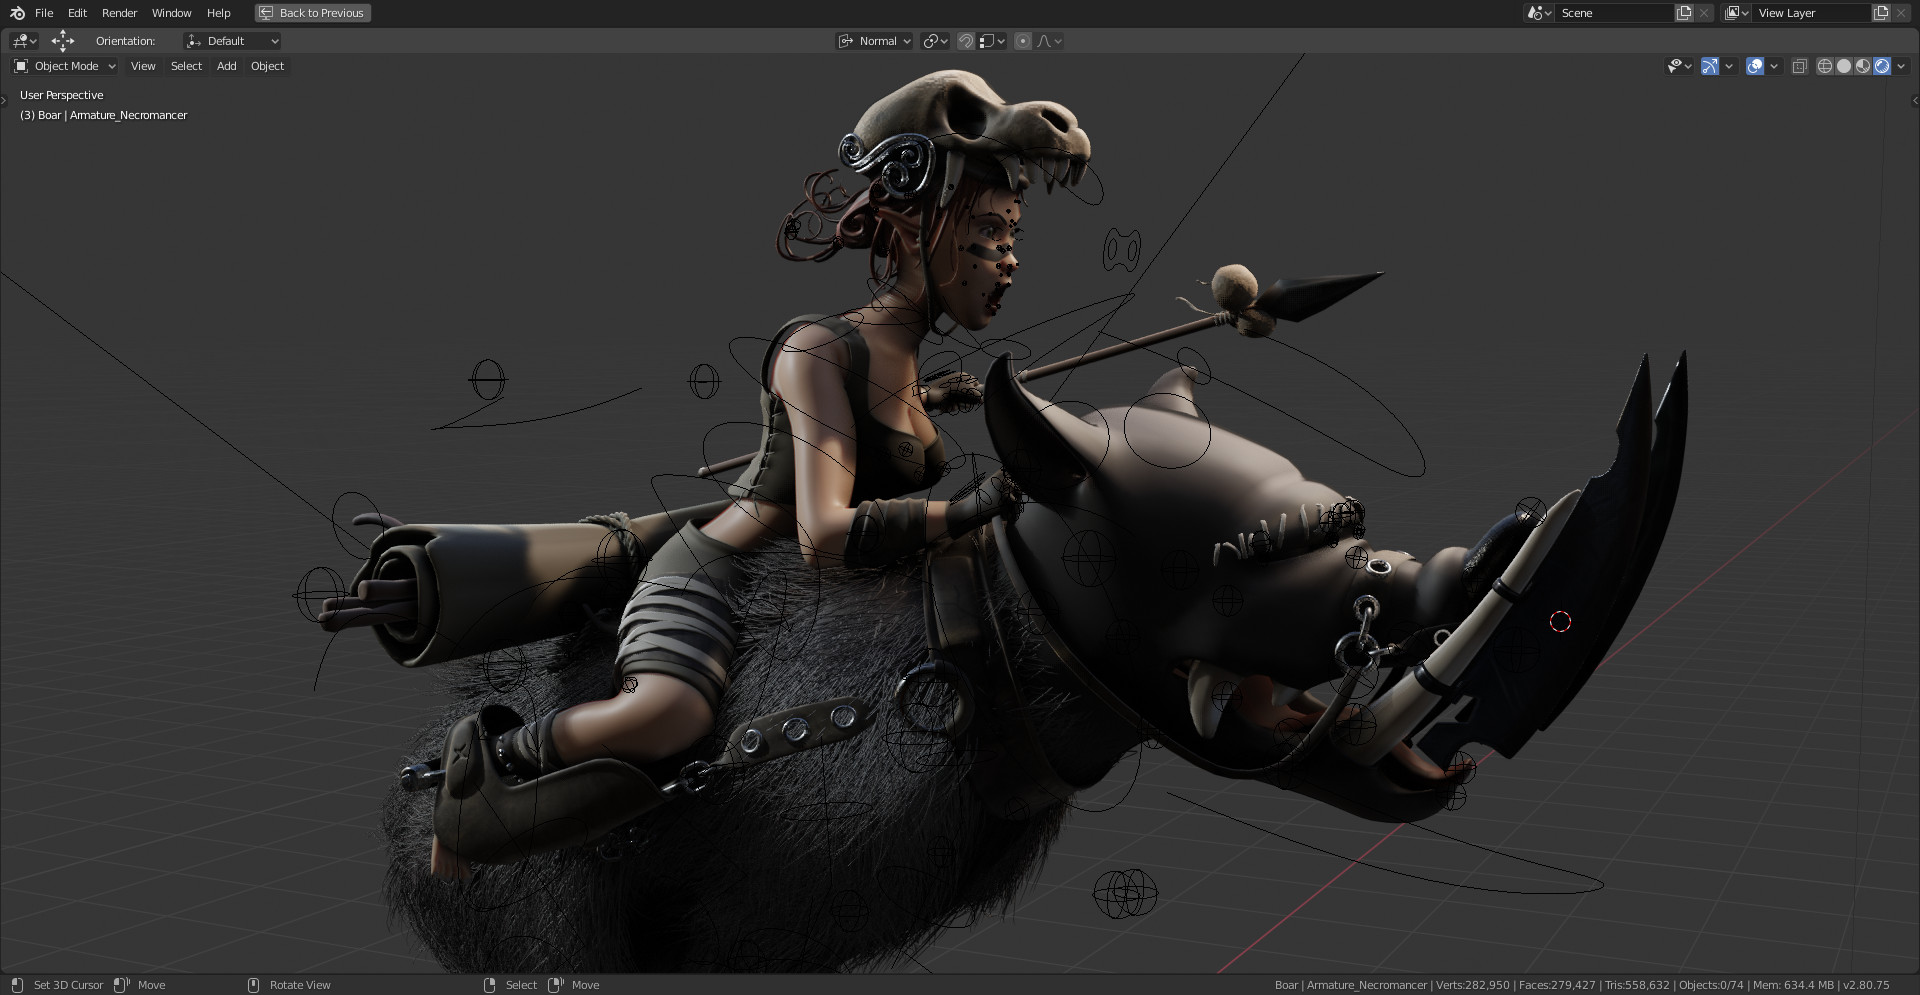Open the viewport Add menu
The height and width of the screenshot is (995, 1920).
[227, 66]
